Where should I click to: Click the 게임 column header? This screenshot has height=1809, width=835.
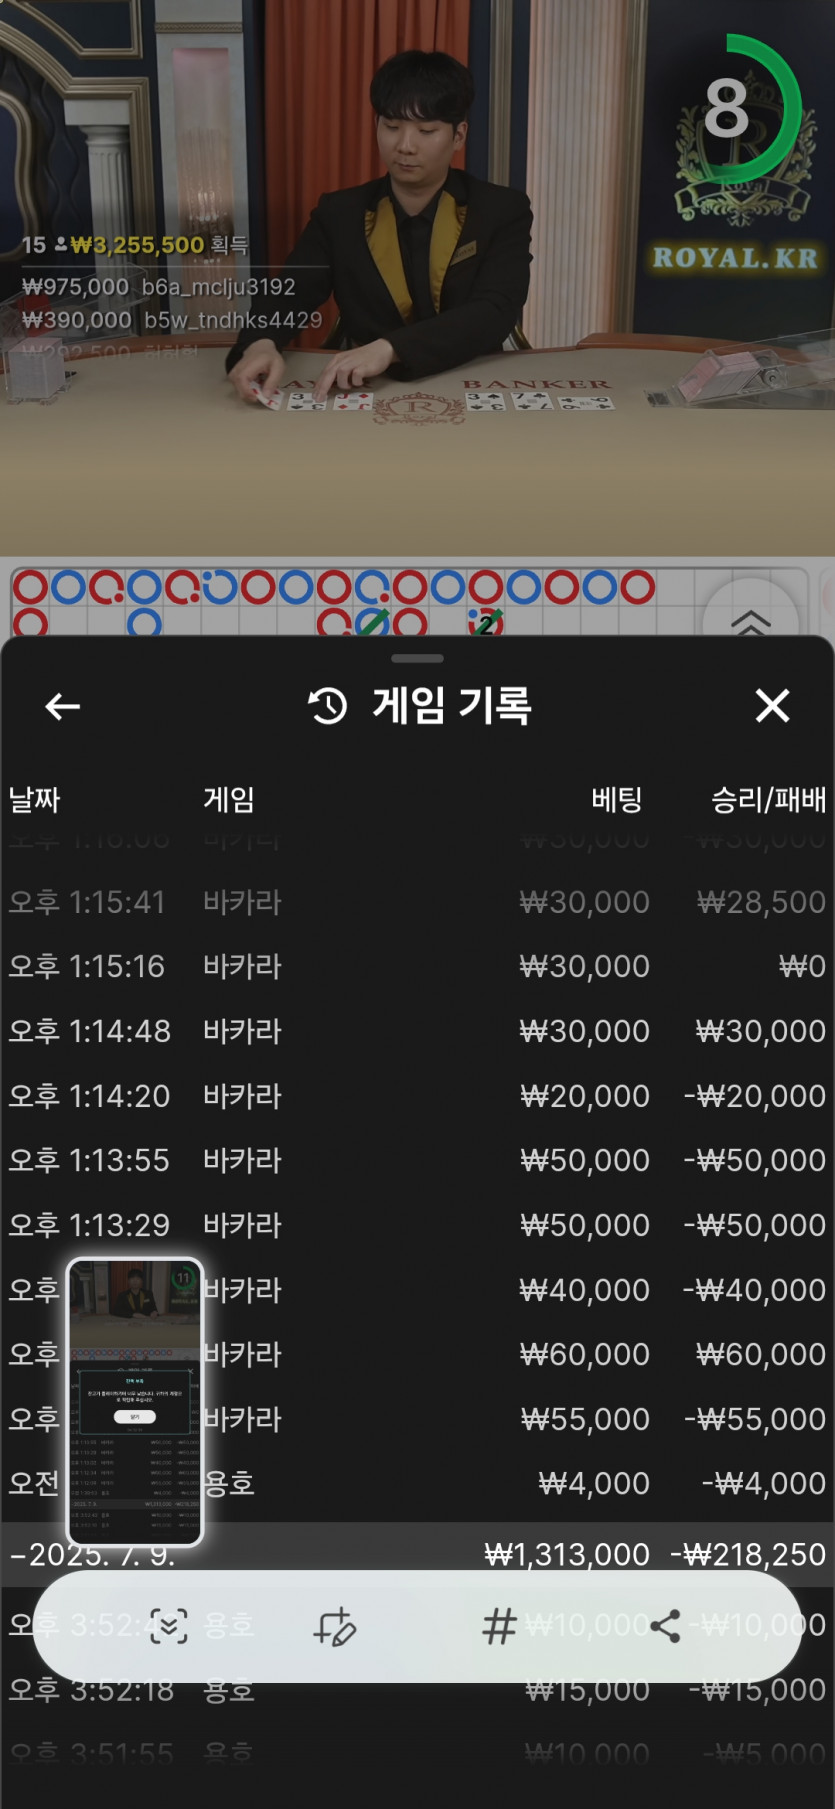click(229, 800)
